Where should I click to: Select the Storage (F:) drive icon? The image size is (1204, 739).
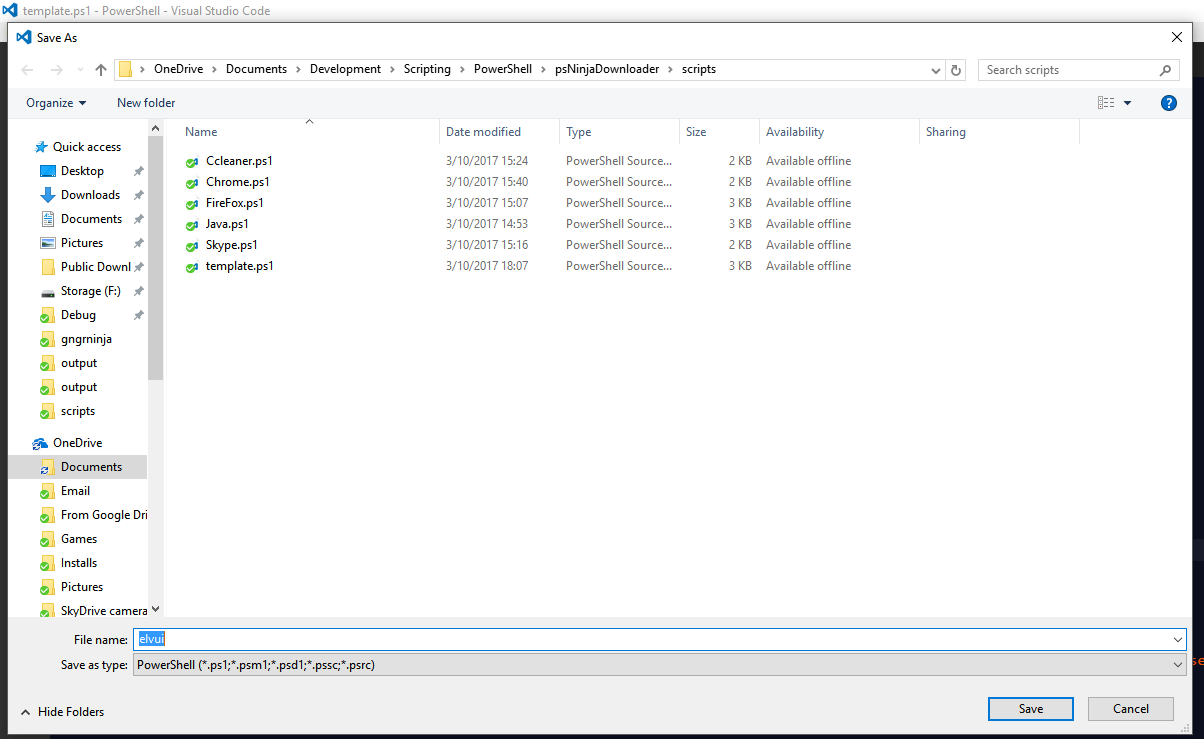coord(48,291)
